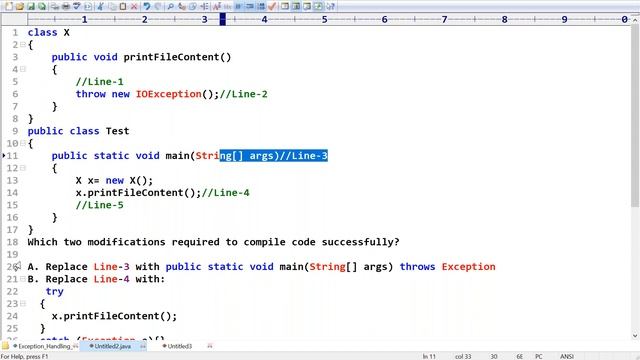Click the red check mark toolbar icon
The image size is (640, 360).
coord(272,7)
